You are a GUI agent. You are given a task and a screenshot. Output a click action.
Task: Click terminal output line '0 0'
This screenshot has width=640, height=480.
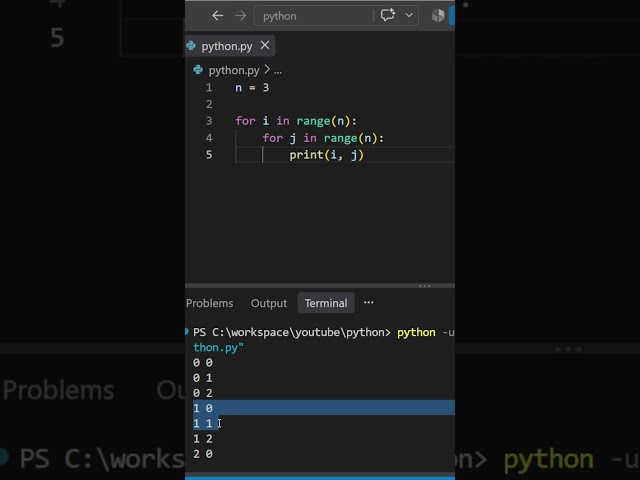click(203, 362)
